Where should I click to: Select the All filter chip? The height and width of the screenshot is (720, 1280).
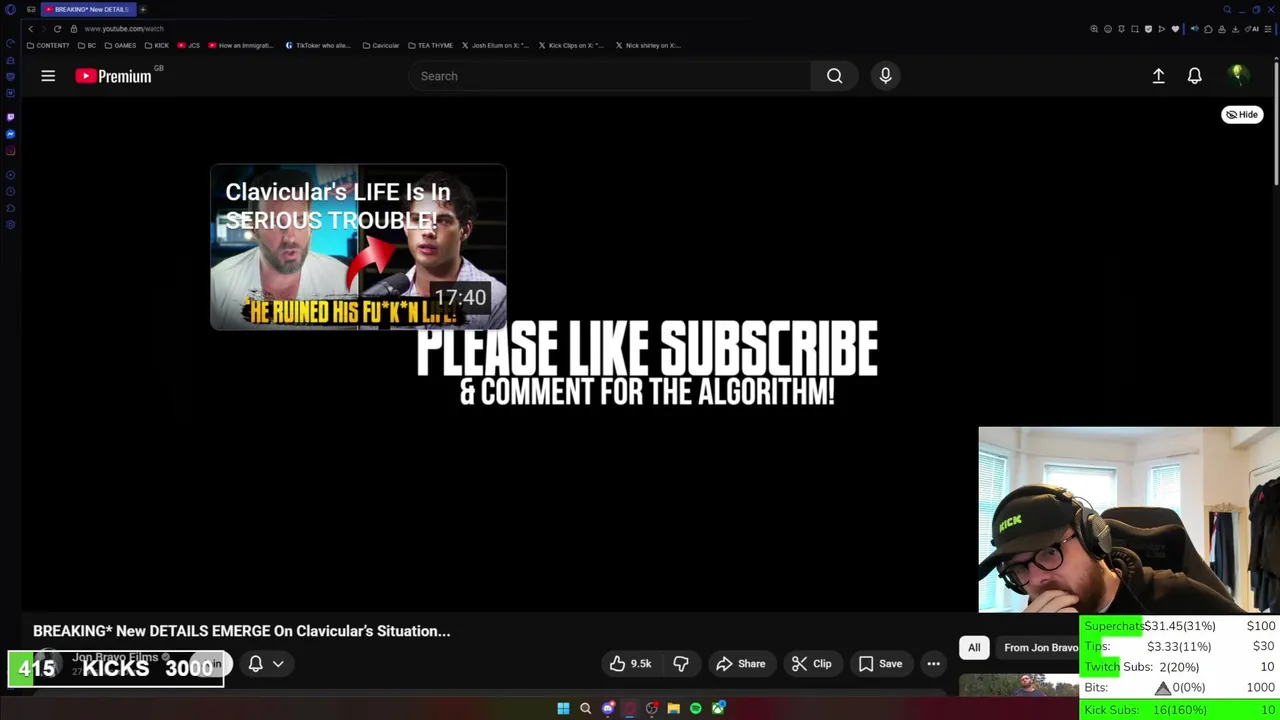tap(974, 648)
